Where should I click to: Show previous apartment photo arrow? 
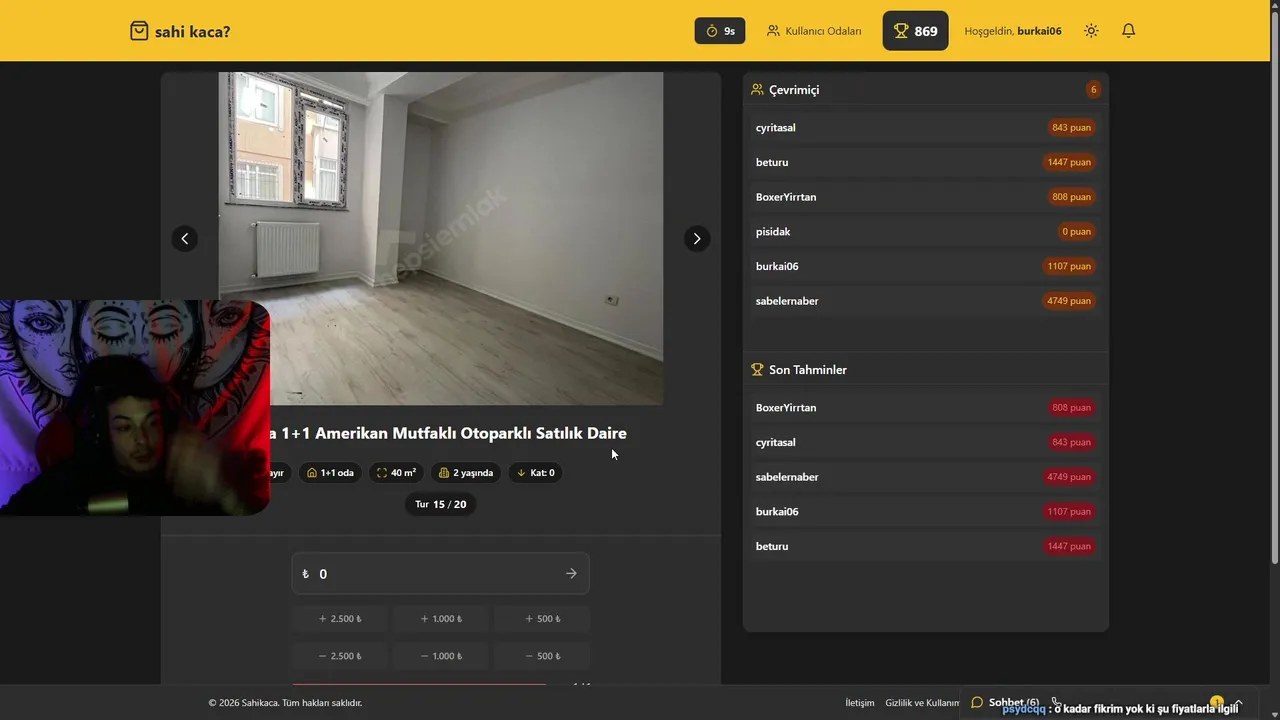(184, 239)
